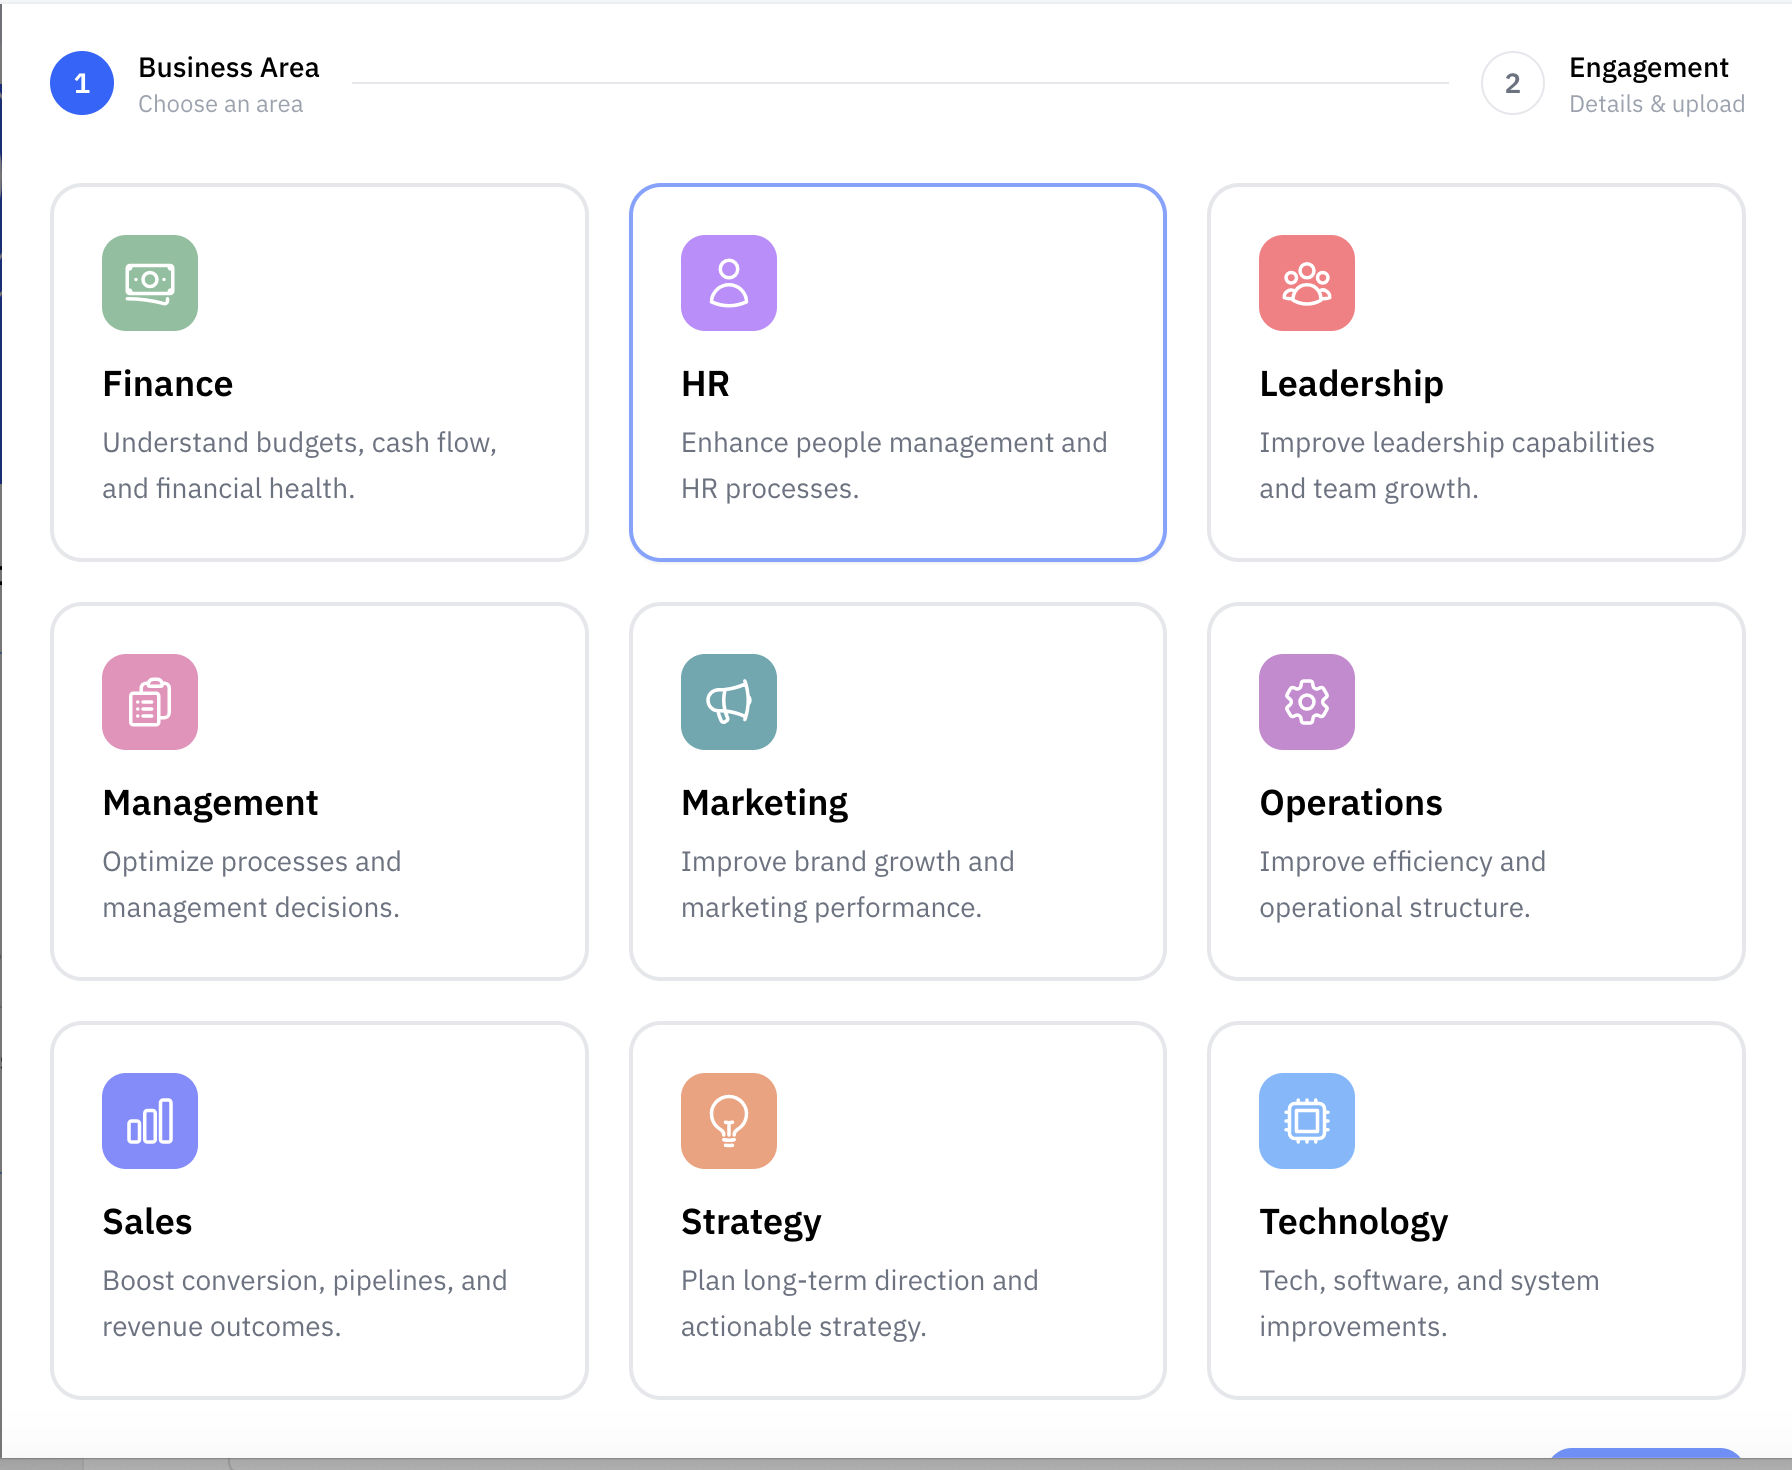Open step 2 Engagement
Image resolution: width=1792 pixels, height=1470 pixels.
coord(1511,83)
